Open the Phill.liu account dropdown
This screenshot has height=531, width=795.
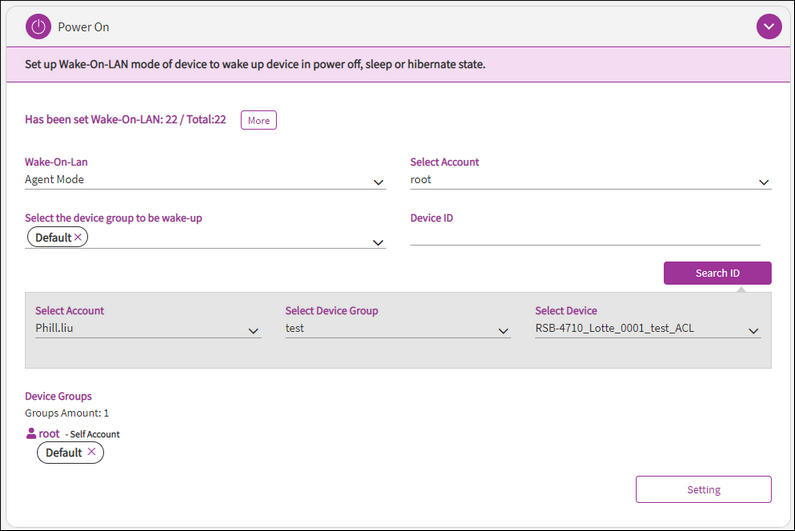click(x=253, y=331)
